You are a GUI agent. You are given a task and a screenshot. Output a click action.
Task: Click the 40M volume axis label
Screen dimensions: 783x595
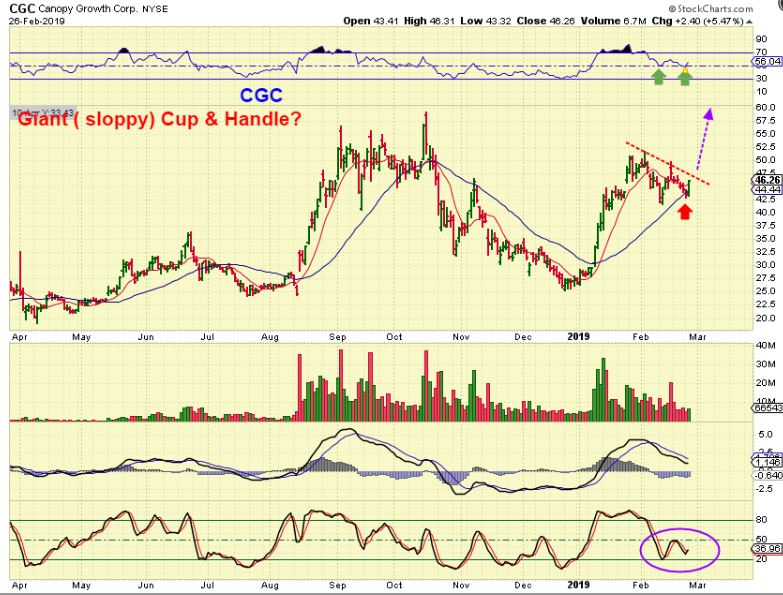click(x=766, y=345)
